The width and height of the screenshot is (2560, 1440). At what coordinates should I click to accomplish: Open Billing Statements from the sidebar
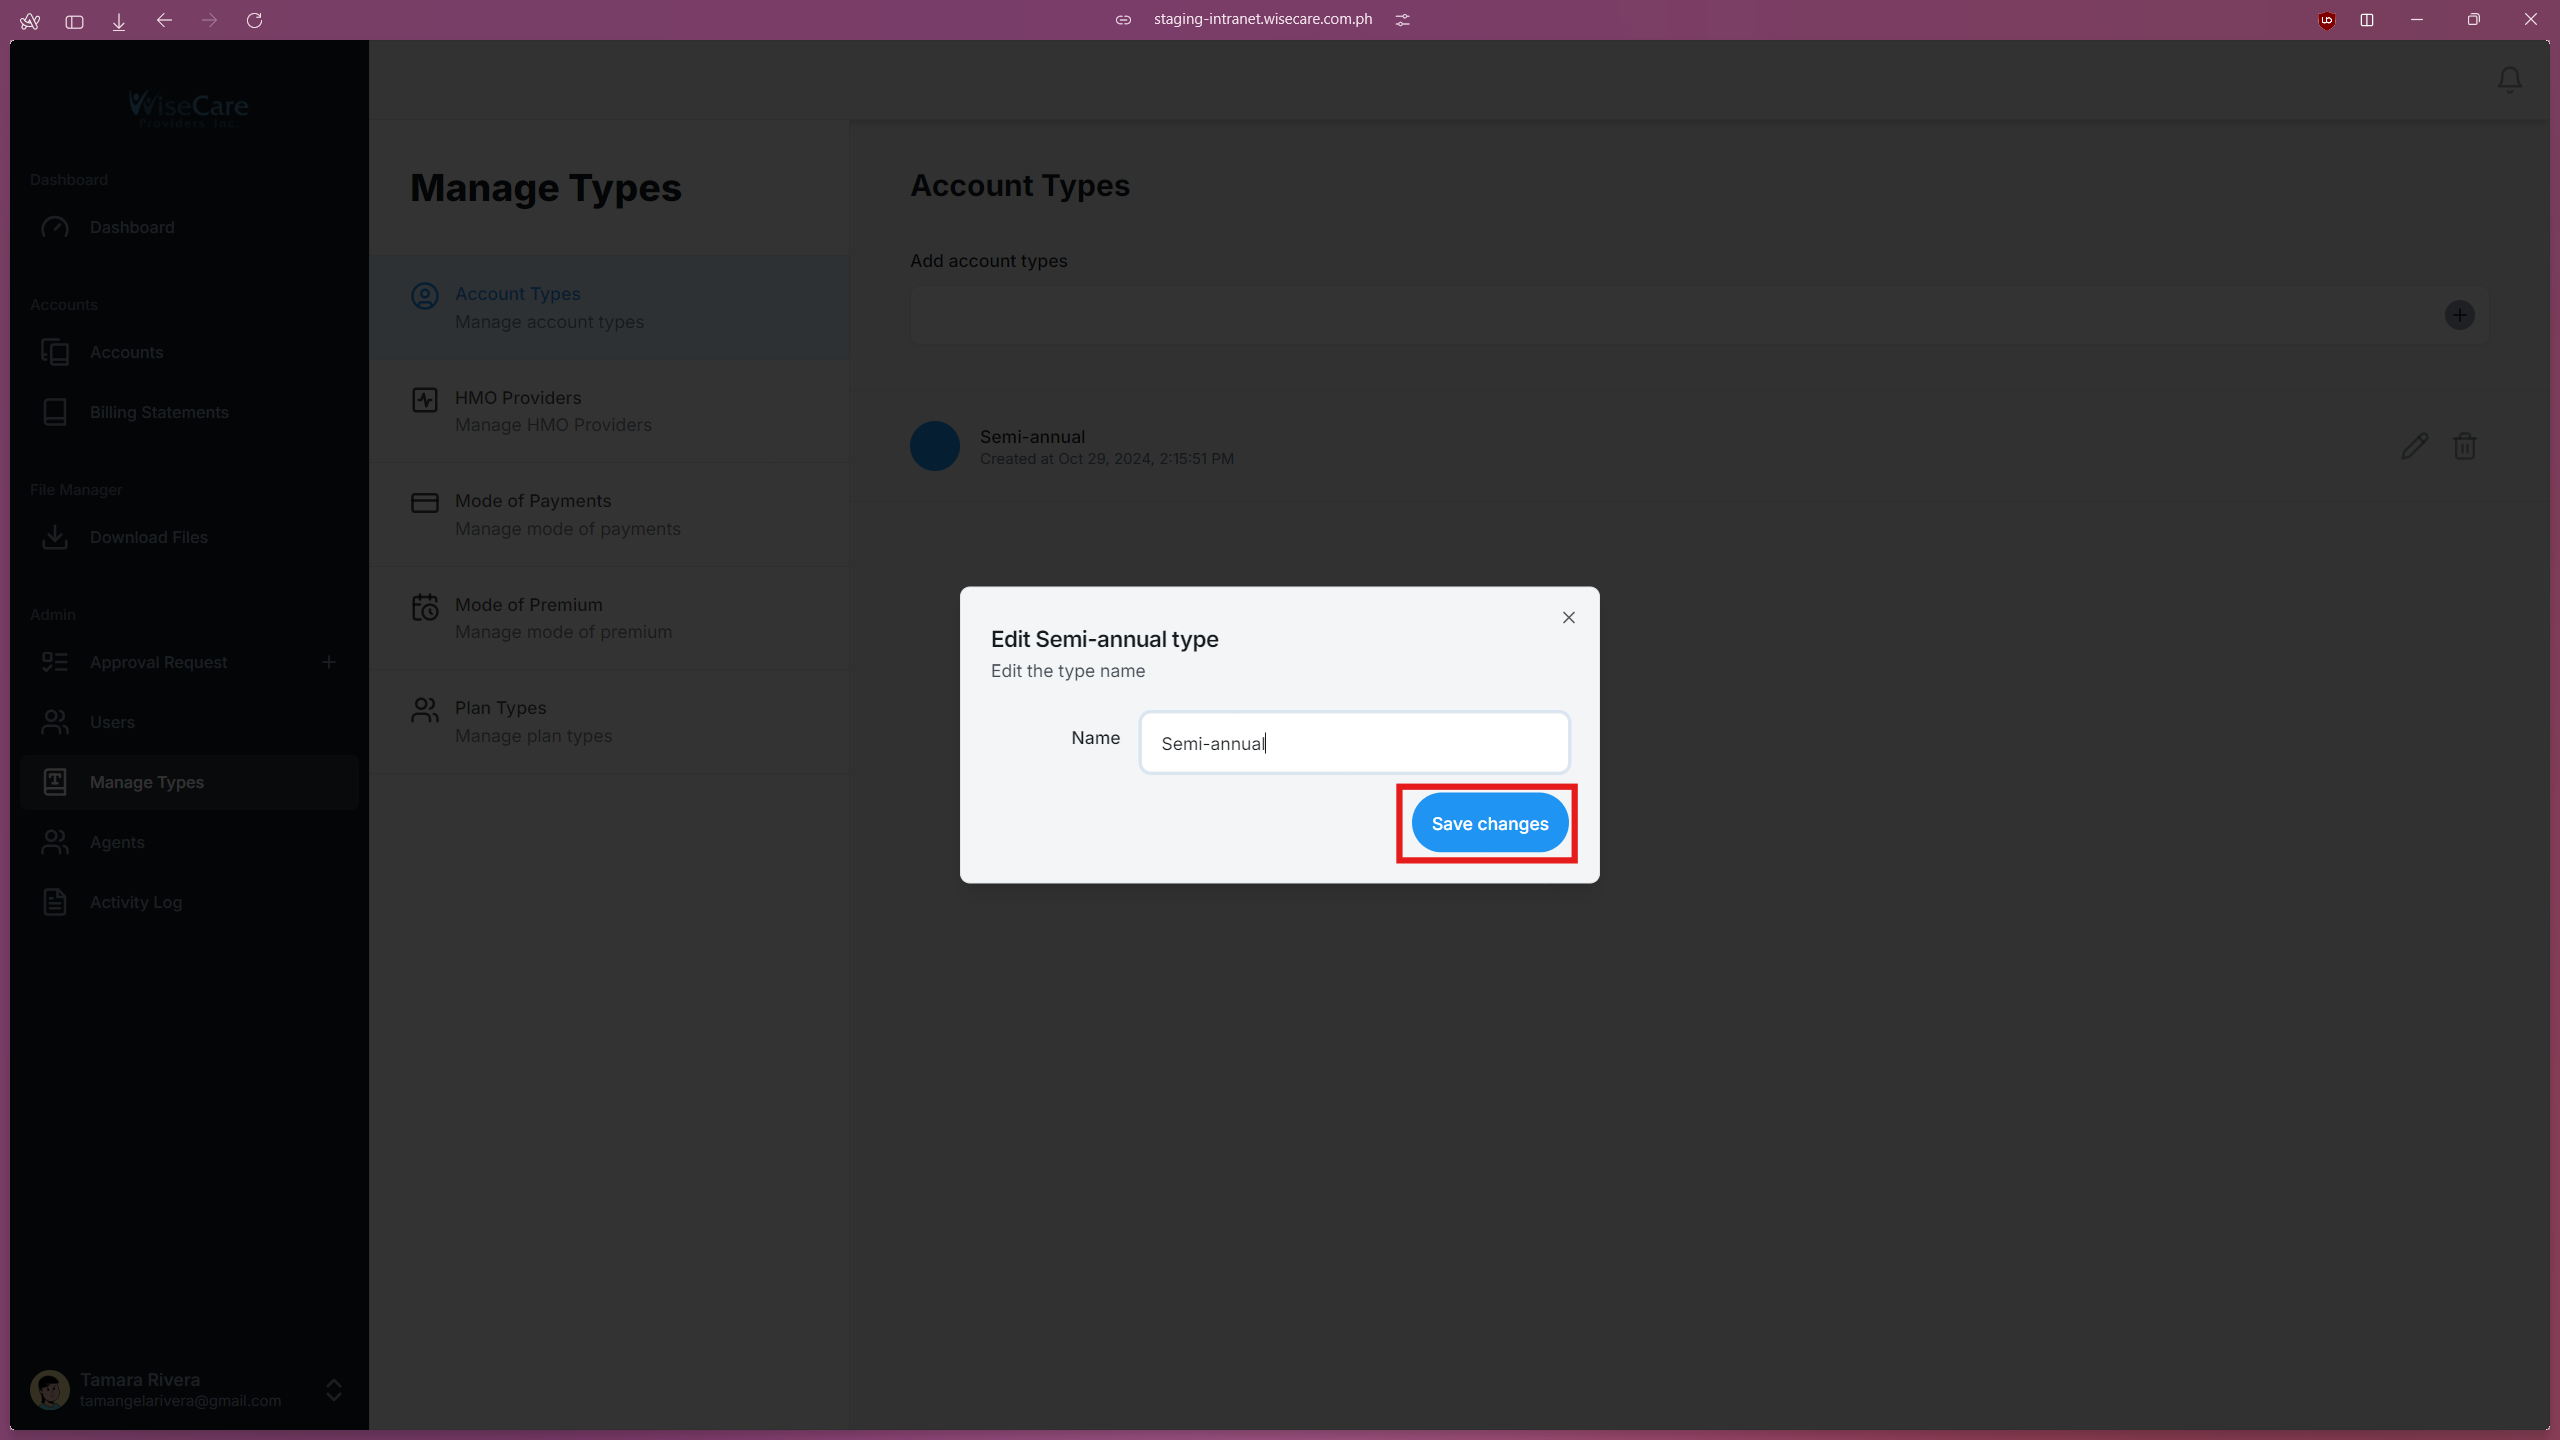(158, 412)
